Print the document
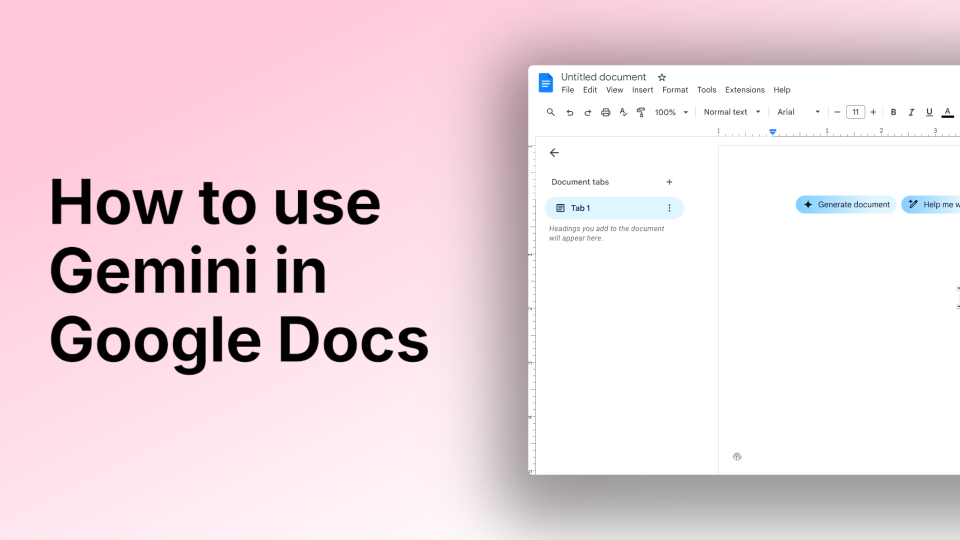960x540 pixels. [606, 112]
